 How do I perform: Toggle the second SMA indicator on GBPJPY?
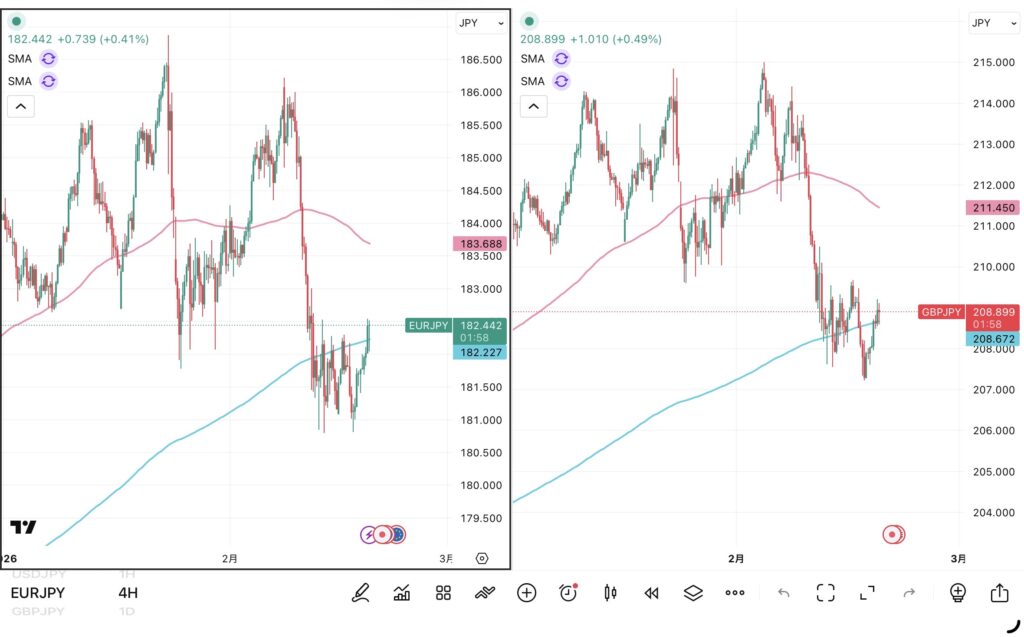click(x=562, y=81)
